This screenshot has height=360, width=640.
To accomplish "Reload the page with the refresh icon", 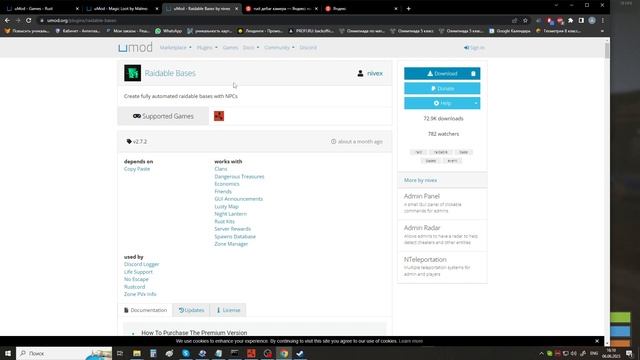I will (29, 20).
